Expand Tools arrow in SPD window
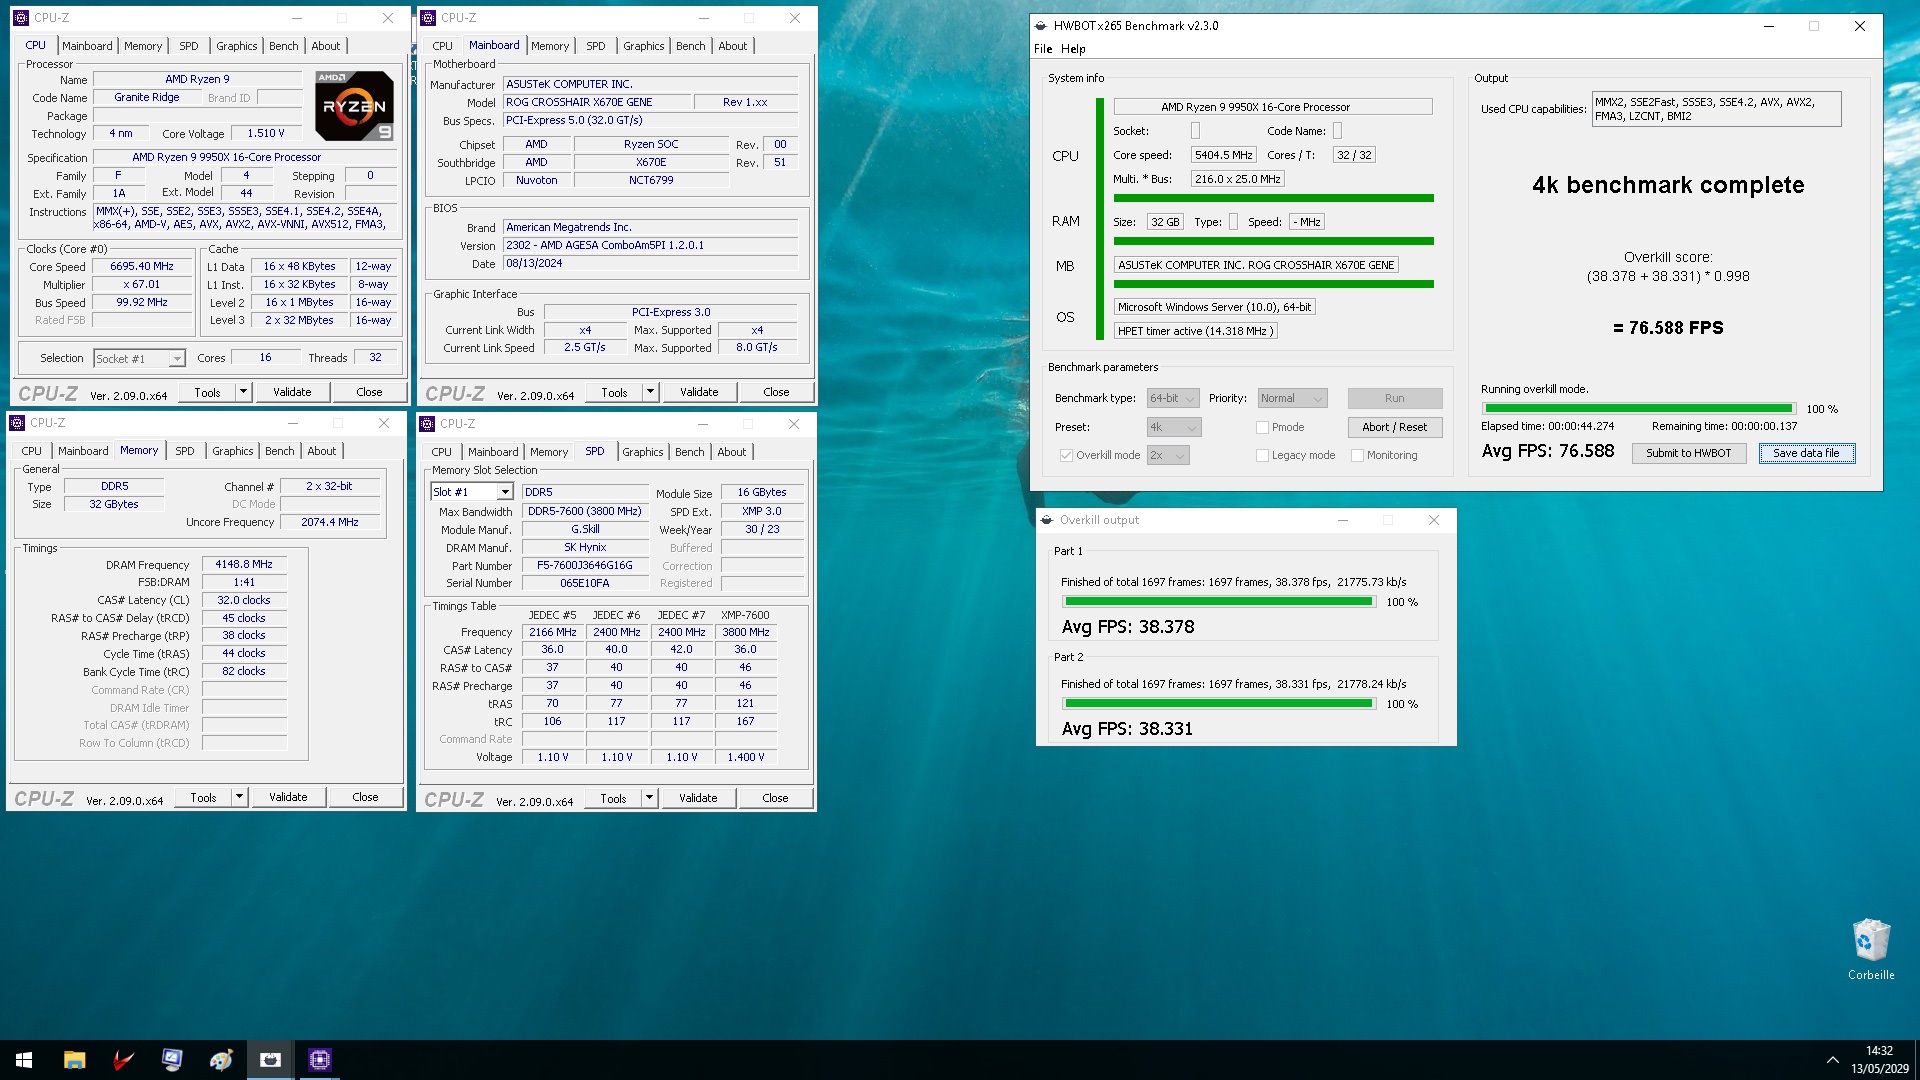 649,798
